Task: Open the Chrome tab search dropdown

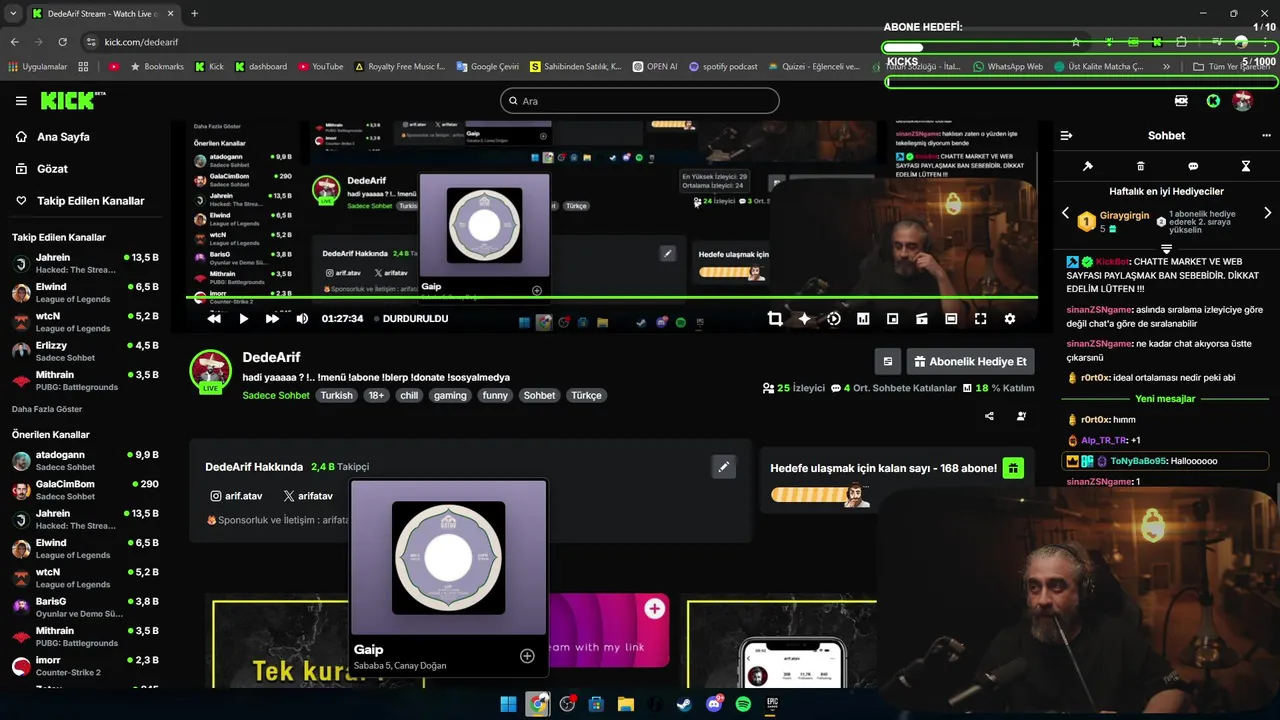Action: (14, 13)
